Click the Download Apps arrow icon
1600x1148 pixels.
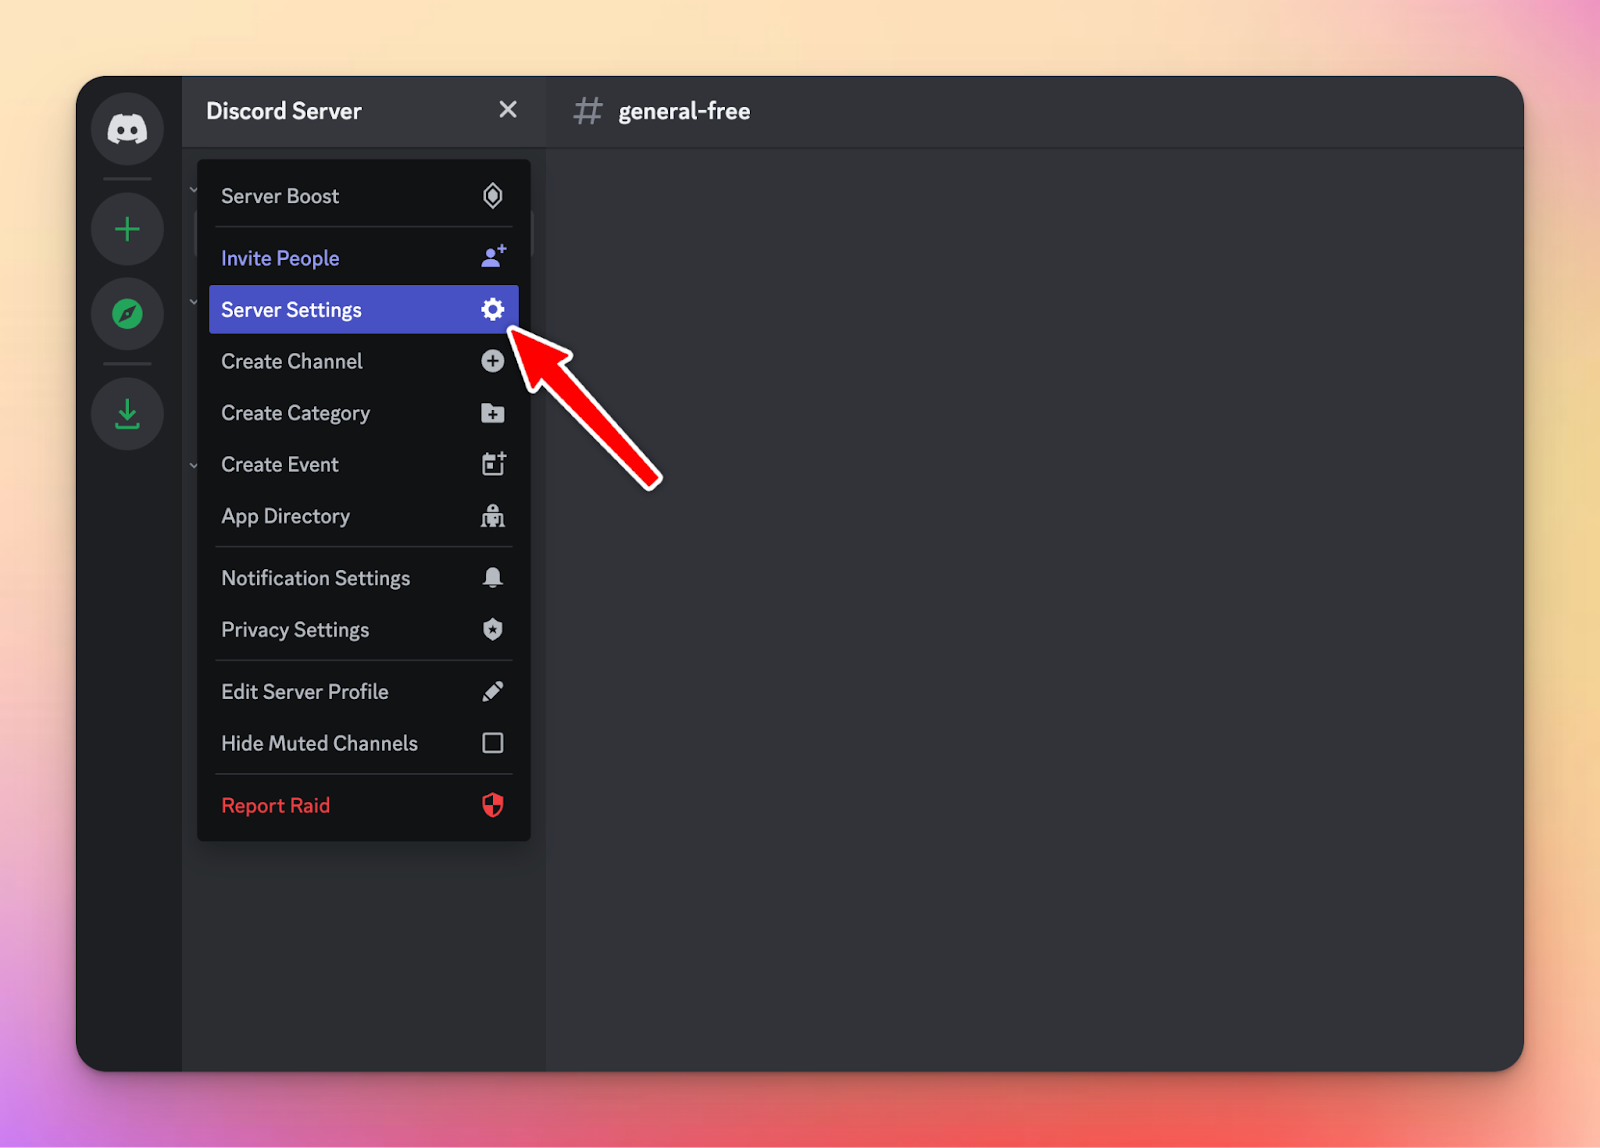click(127, 414)
